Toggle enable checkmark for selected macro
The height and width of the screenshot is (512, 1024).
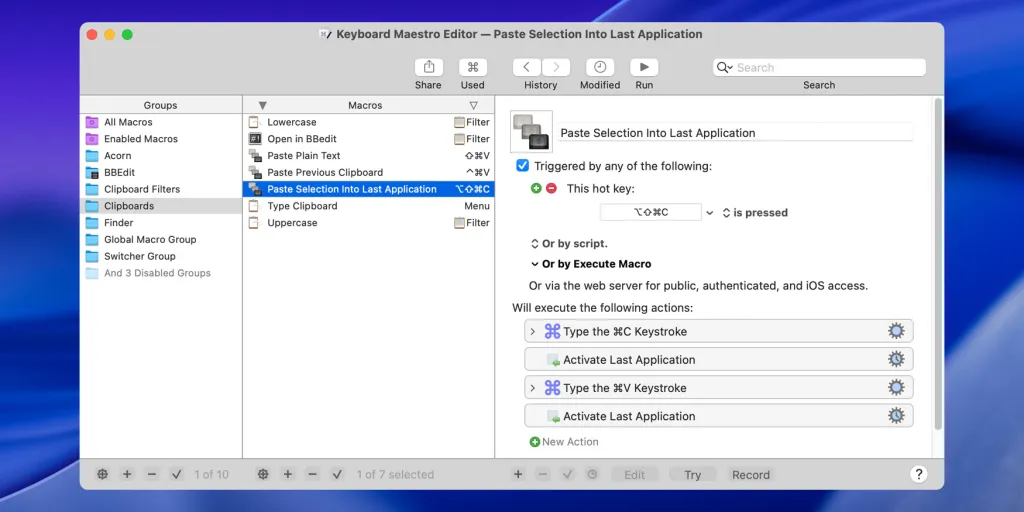point(337,474)
